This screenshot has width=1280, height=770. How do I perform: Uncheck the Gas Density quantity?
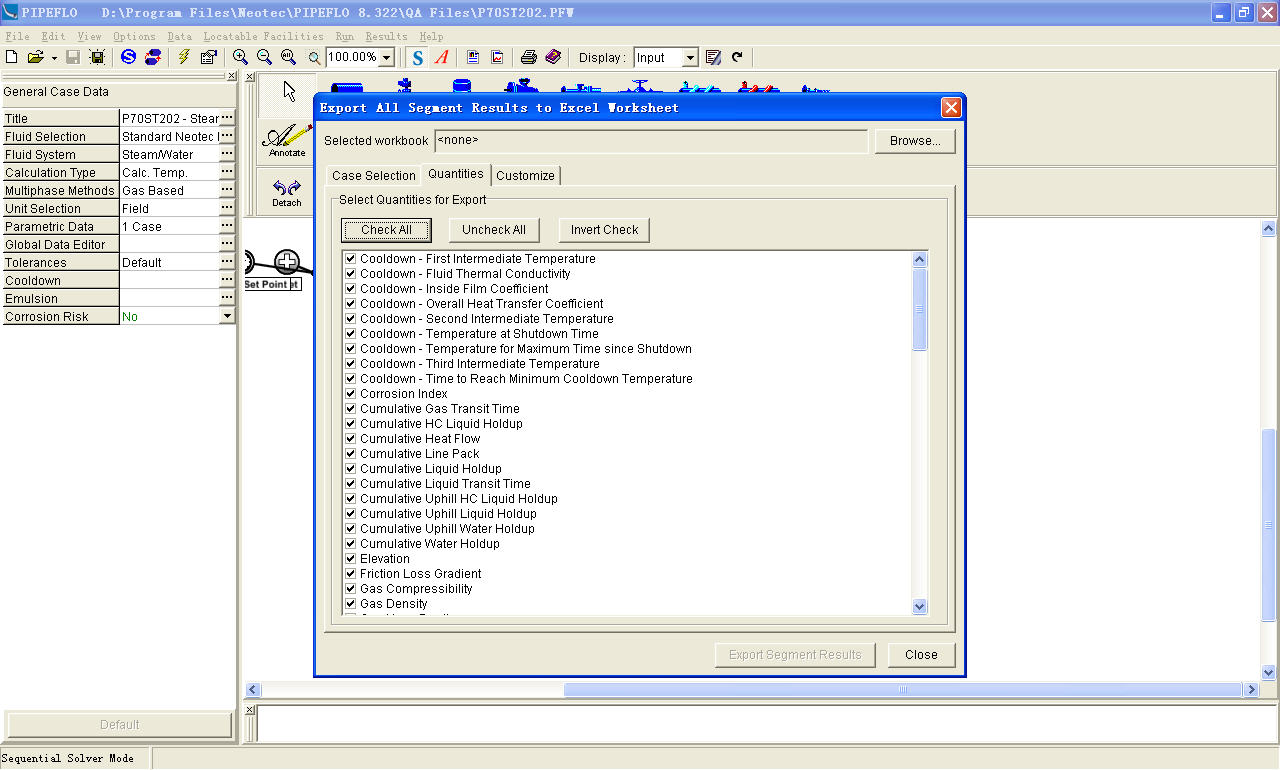351,603
